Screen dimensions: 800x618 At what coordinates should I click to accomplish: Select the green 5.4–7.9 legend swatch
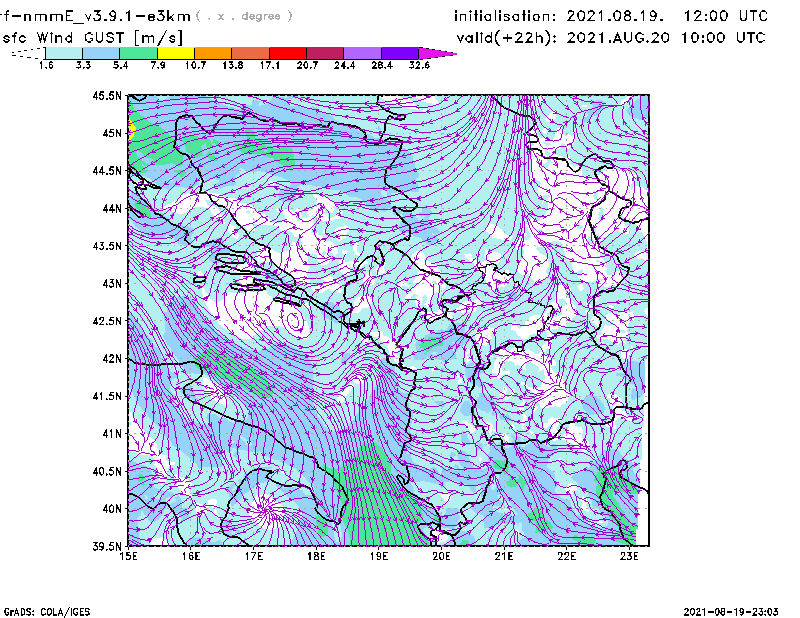point(138,53)
